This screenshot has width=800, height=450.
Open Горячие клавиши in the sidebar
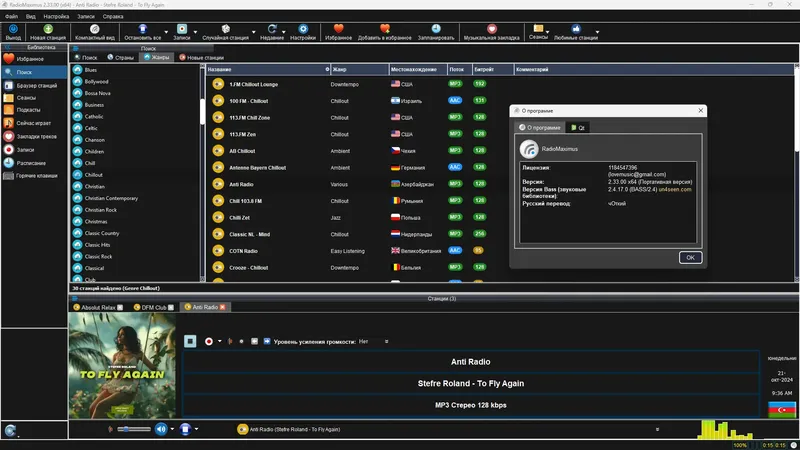point(34,176)
